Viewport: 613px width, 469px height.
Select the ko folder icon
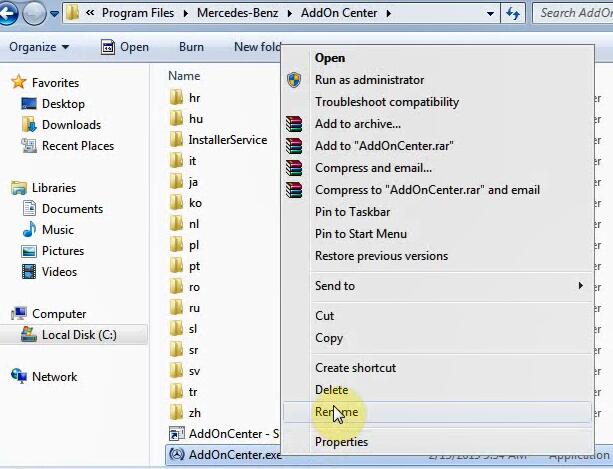pos(176,202)
